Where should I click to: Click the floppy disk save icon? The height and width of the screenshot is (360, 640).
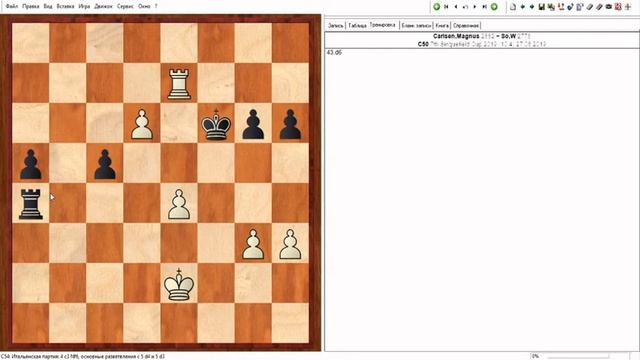tap(542, 7)
